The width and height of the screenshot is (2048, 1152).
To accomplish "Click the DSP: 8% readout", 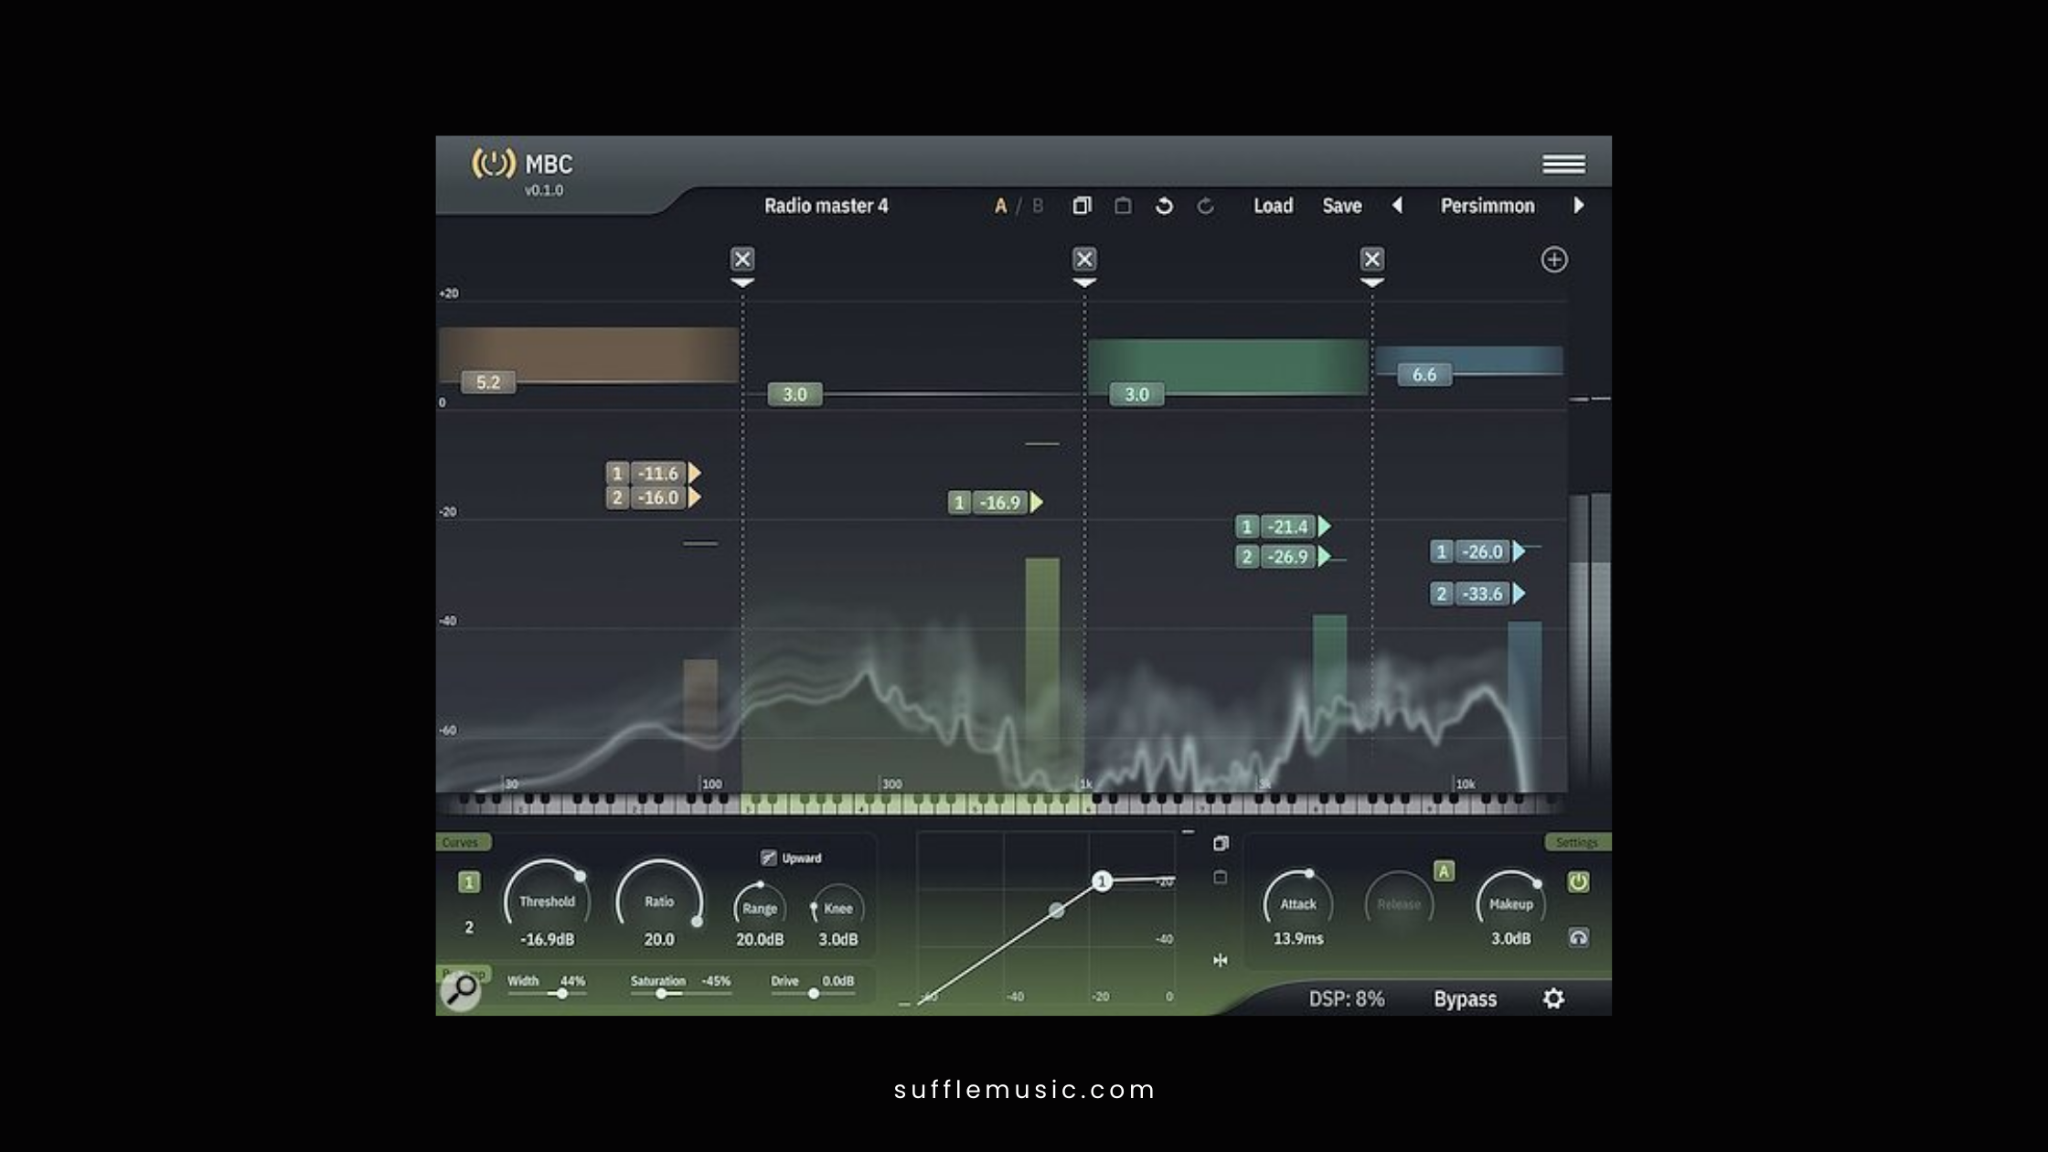I will click(1347, 999).
